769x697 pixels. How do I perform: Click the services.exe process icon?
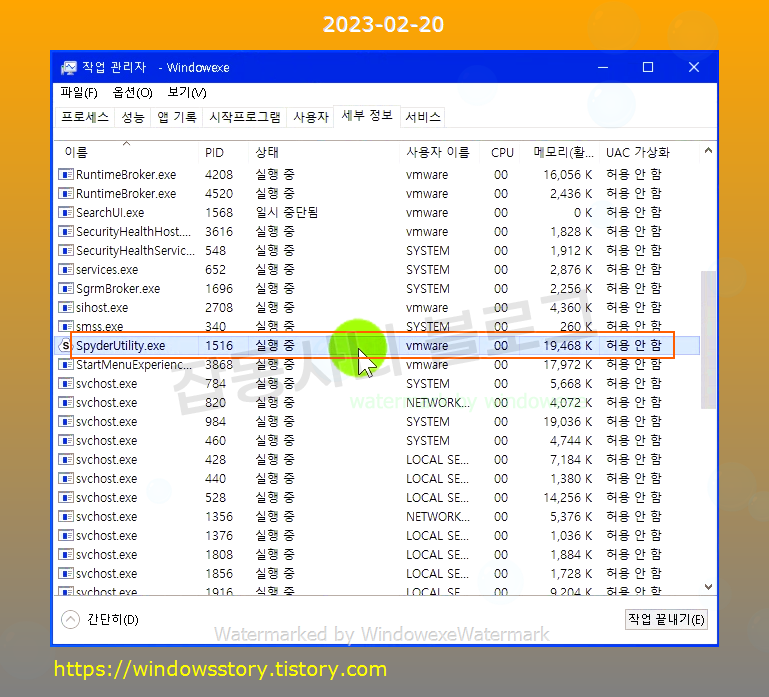(x=66, y=270)
